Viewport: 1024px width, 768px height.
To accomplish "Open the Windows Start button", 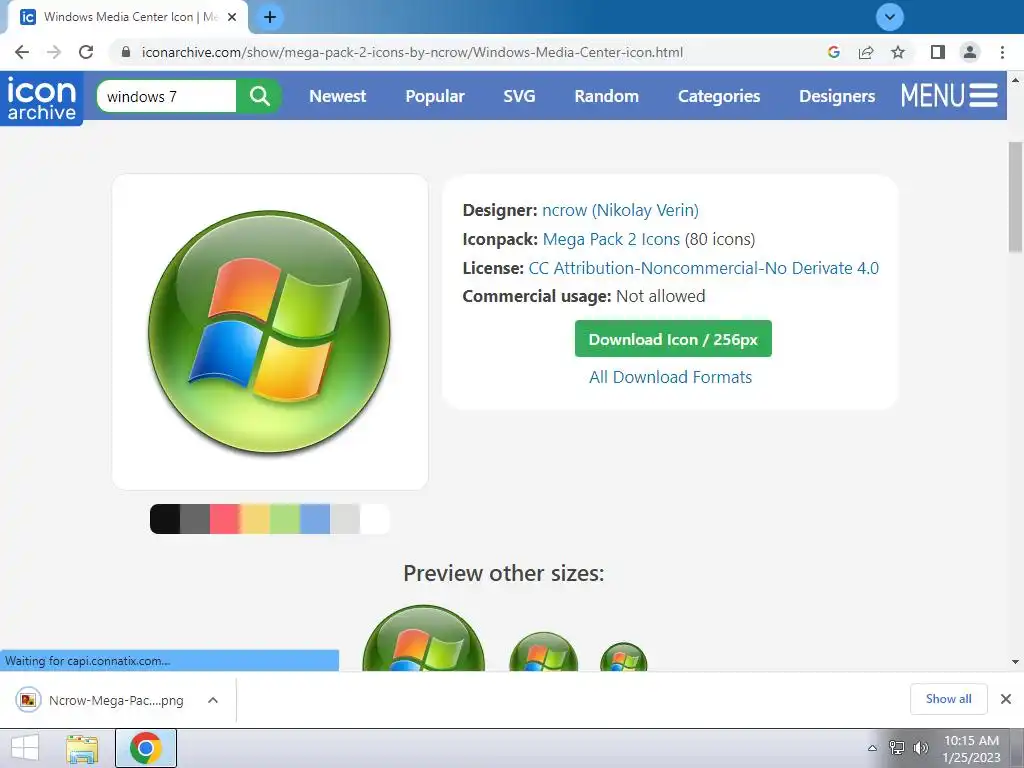I will (25, 748).
